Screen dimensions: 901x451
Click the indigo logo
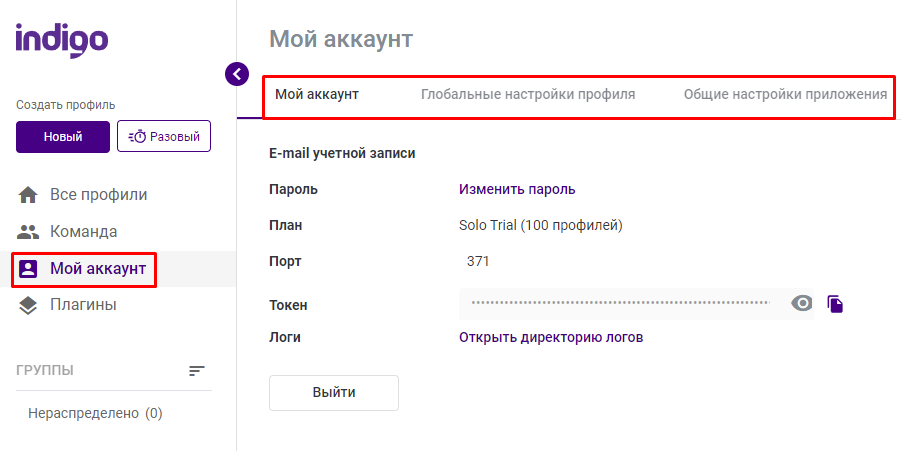click(x=62, y=40)
